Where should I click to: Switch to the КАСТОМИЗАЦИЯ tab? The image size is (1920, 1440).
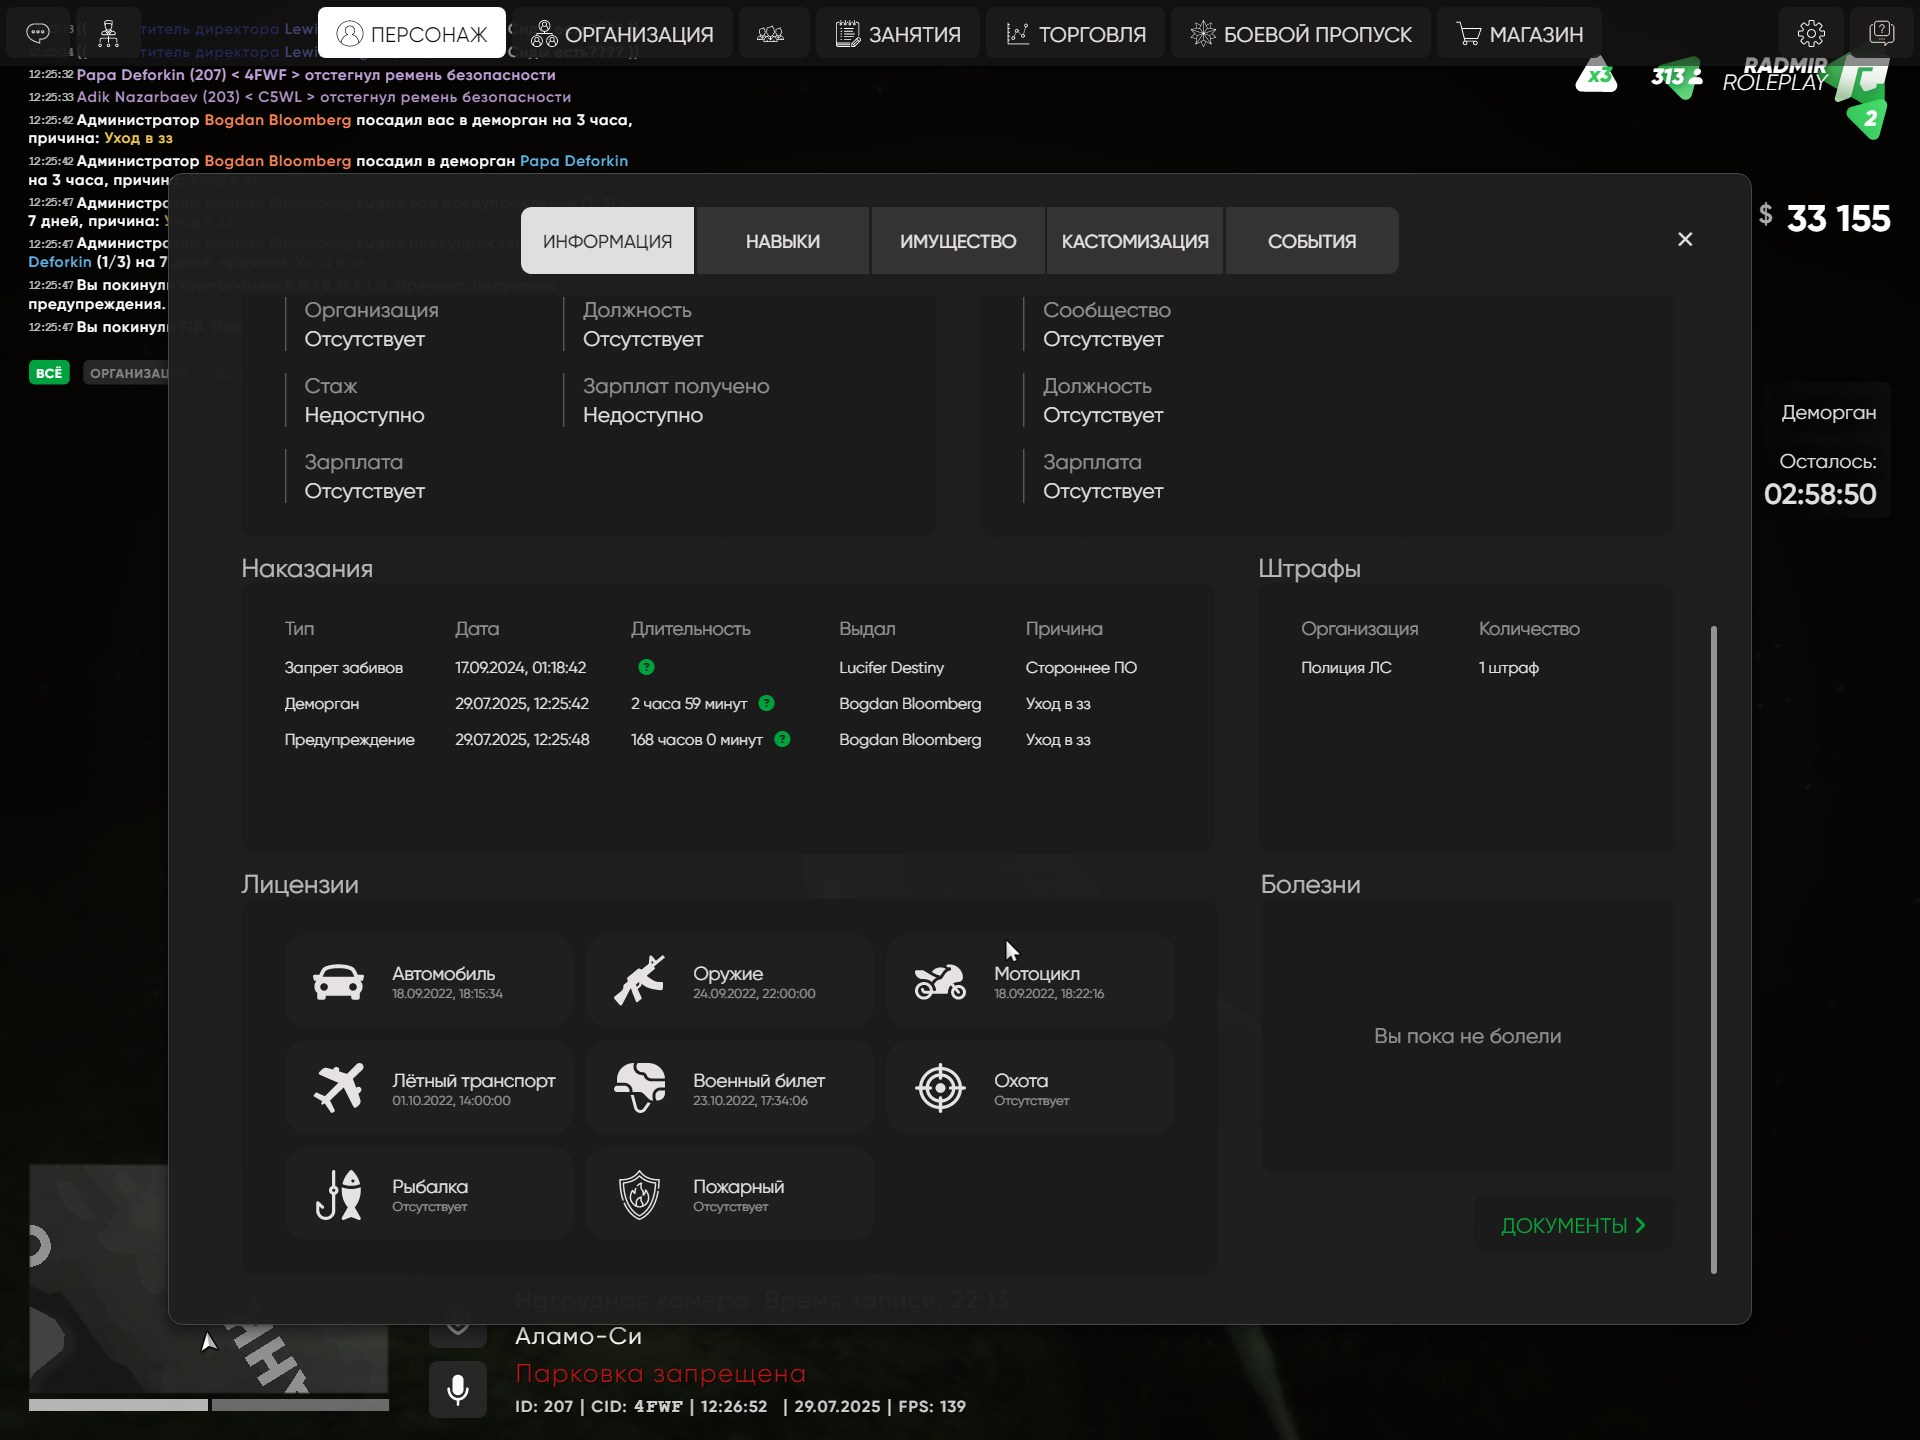point(1135,241)
